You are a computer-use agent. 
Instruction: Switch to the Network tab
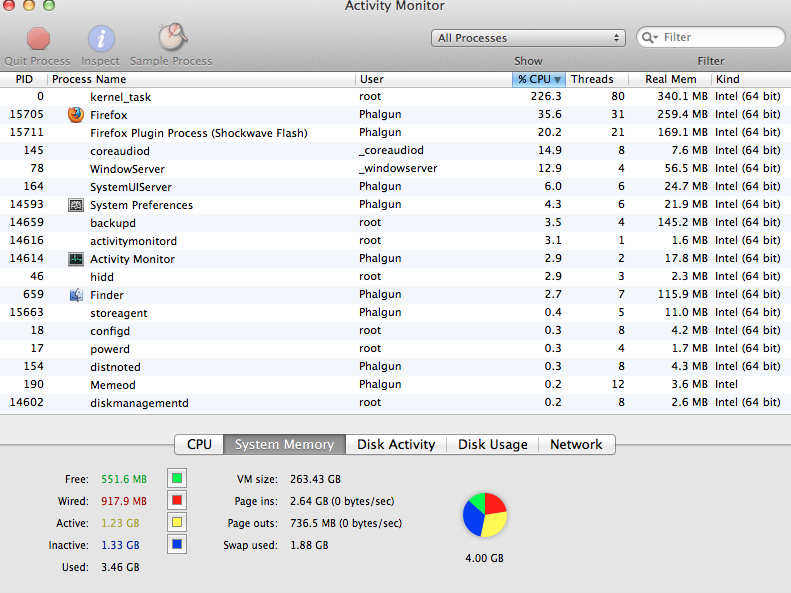(x=577, y=444)
